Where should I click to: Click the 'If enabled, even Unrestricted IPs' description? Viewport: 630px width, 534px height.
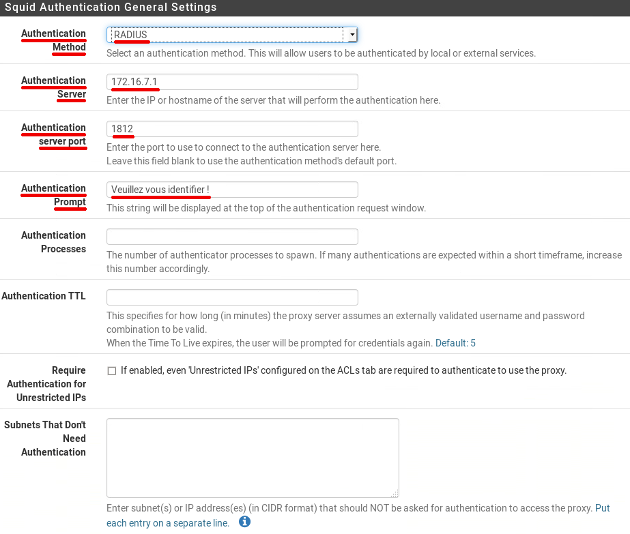coord(344,370)
